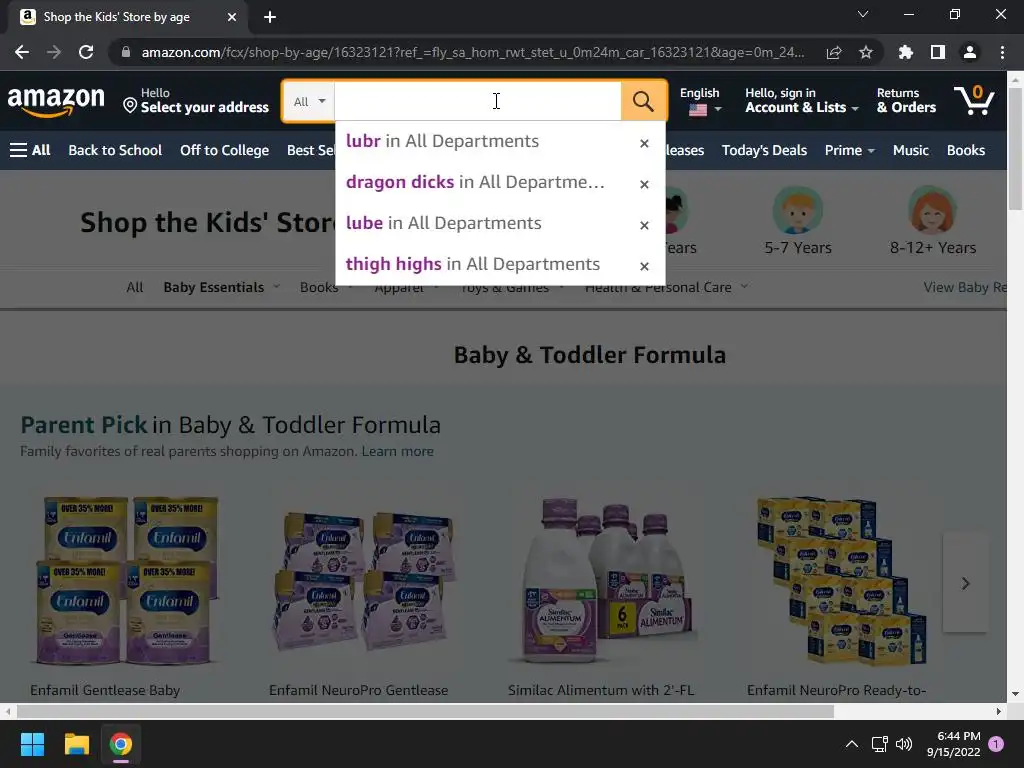Click the browser forward arrow
Viewport: 1024px width, 768px height.
54,52
